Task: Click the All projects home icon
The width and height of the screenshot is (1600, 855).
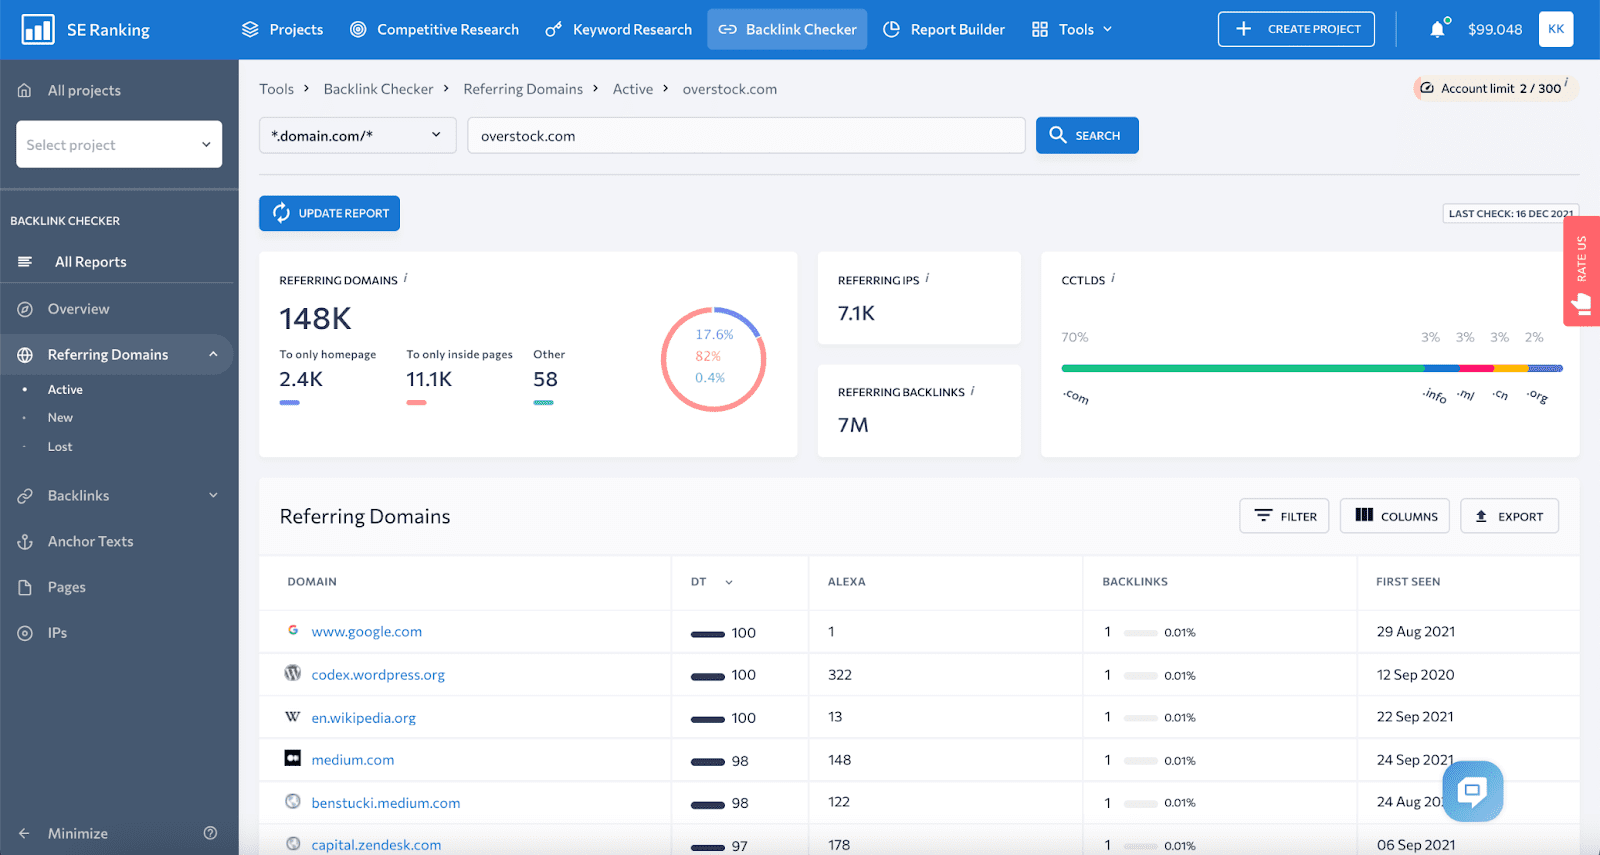Action: click(25, 90)
